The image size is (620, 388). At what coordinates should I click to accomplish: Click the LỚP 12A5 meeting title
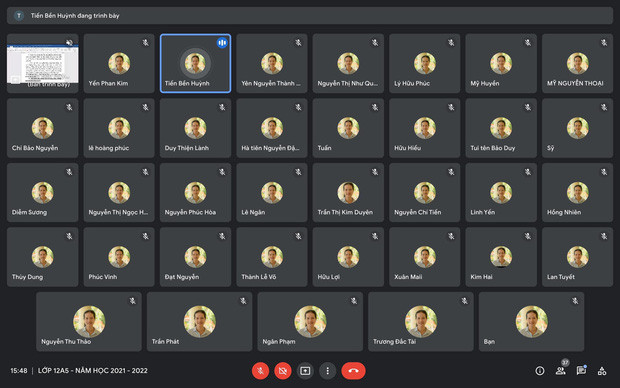[93, 371]
